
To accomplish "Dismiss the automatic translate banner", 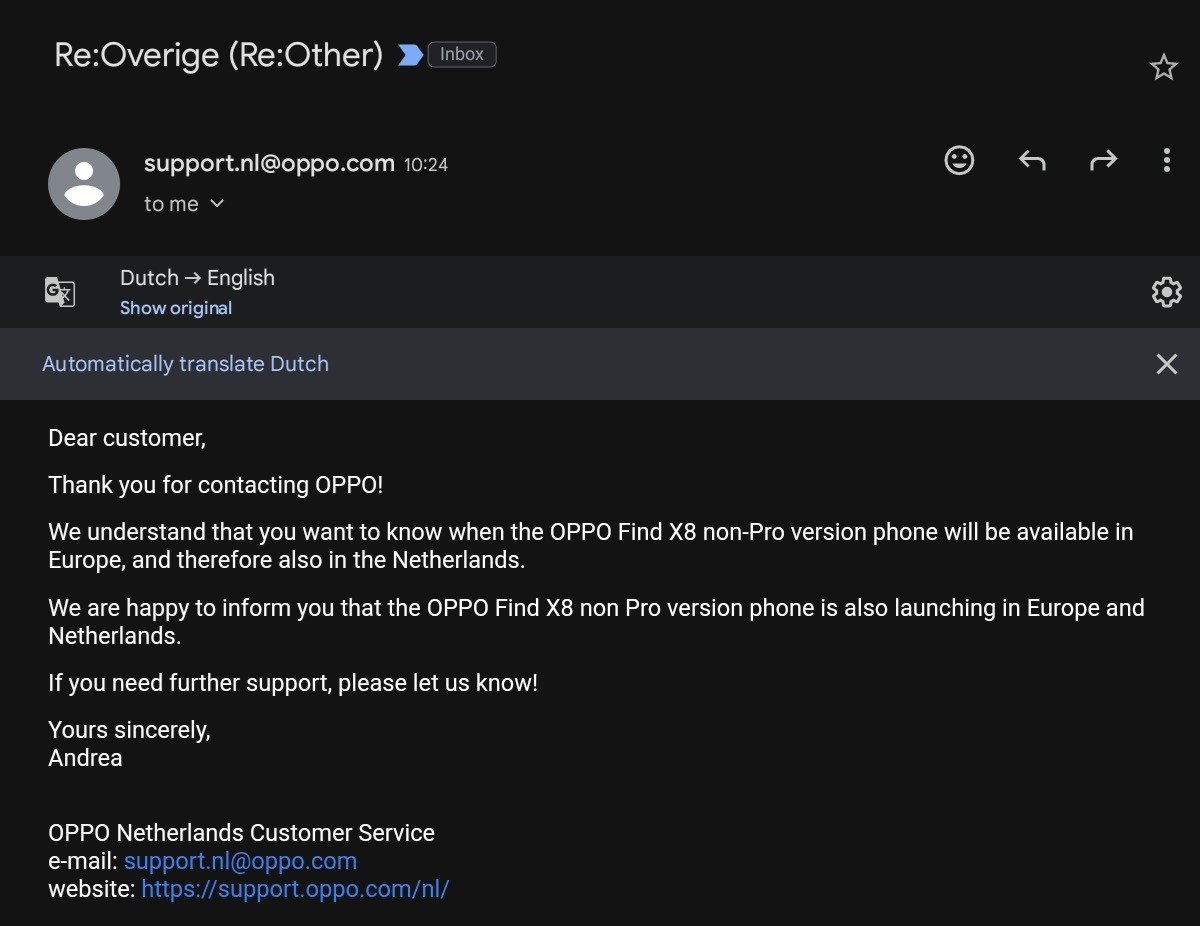I will click(x=1166, y=364).
